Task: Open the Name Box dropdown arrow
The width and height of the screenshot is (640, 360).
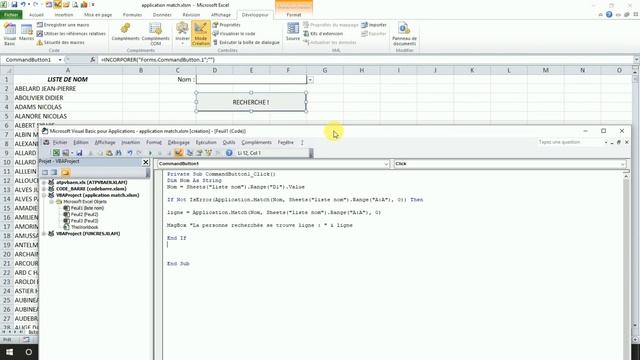Action: point(60,60)
